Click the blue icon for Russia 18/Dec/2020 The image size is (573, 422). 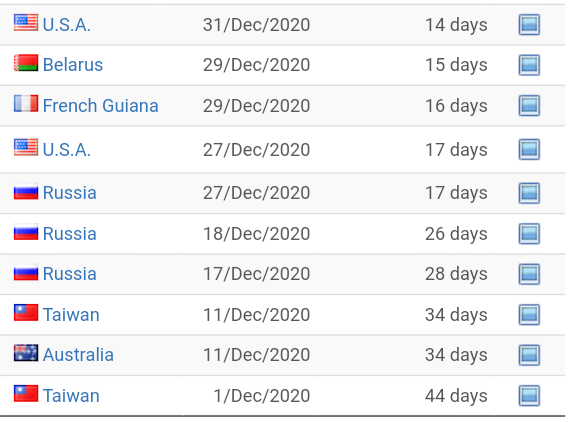[x=529, y=233]
